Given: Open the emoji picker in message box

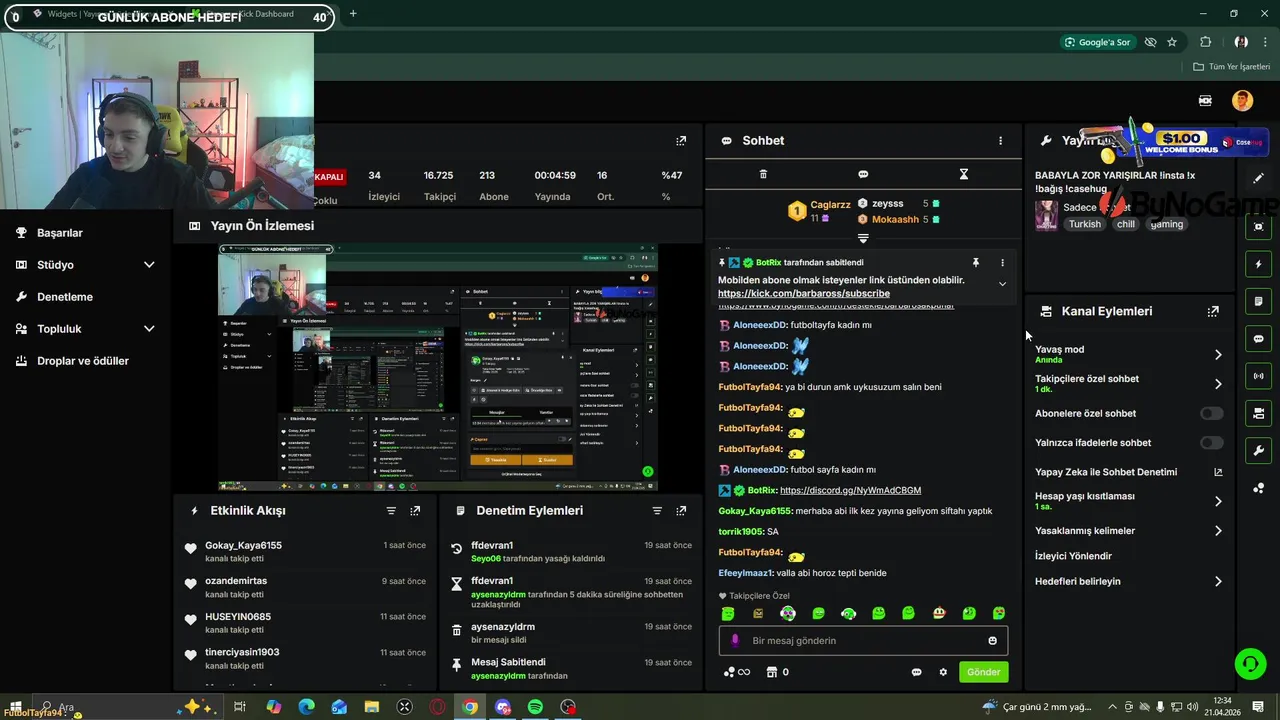Looking at the screenshot, I should coord(992,640).
